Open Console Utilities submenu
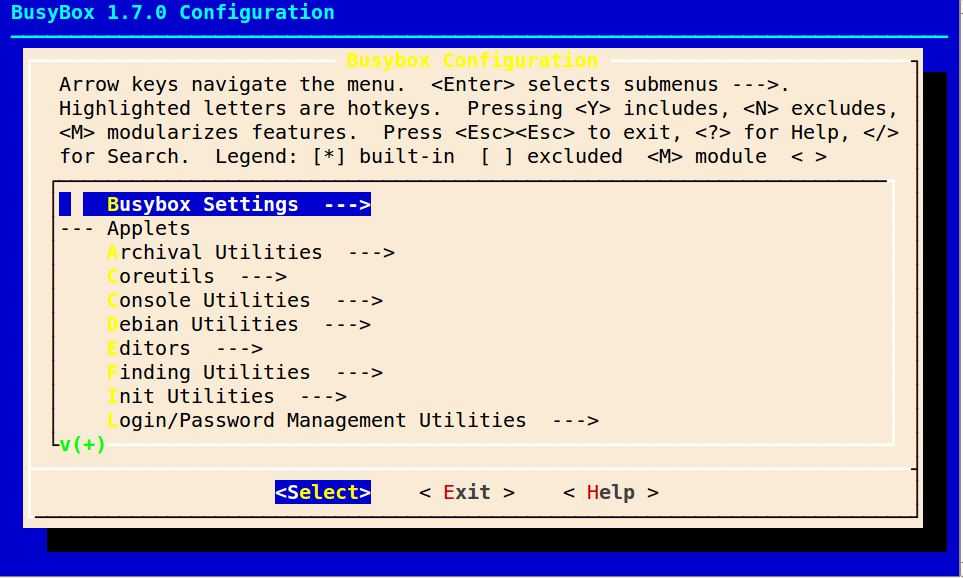 [244, 300]
